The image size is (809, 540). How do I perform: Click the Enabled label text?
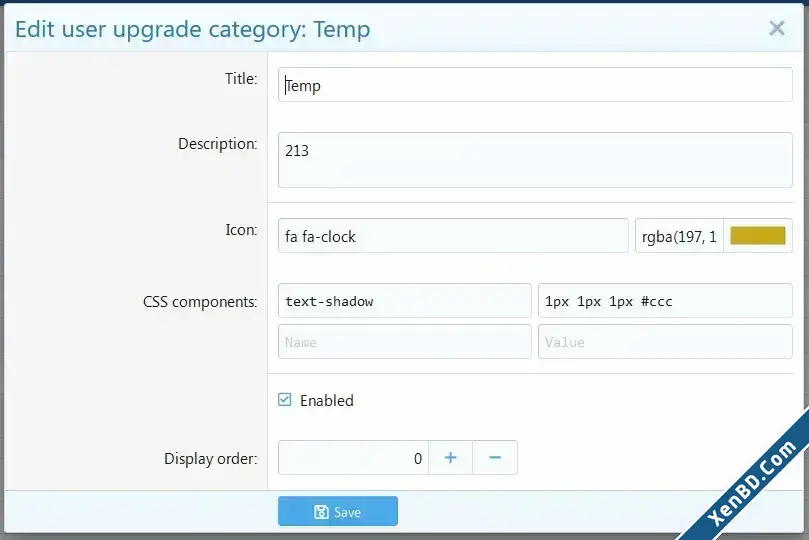pyautogui.click(x=327, y=401)
